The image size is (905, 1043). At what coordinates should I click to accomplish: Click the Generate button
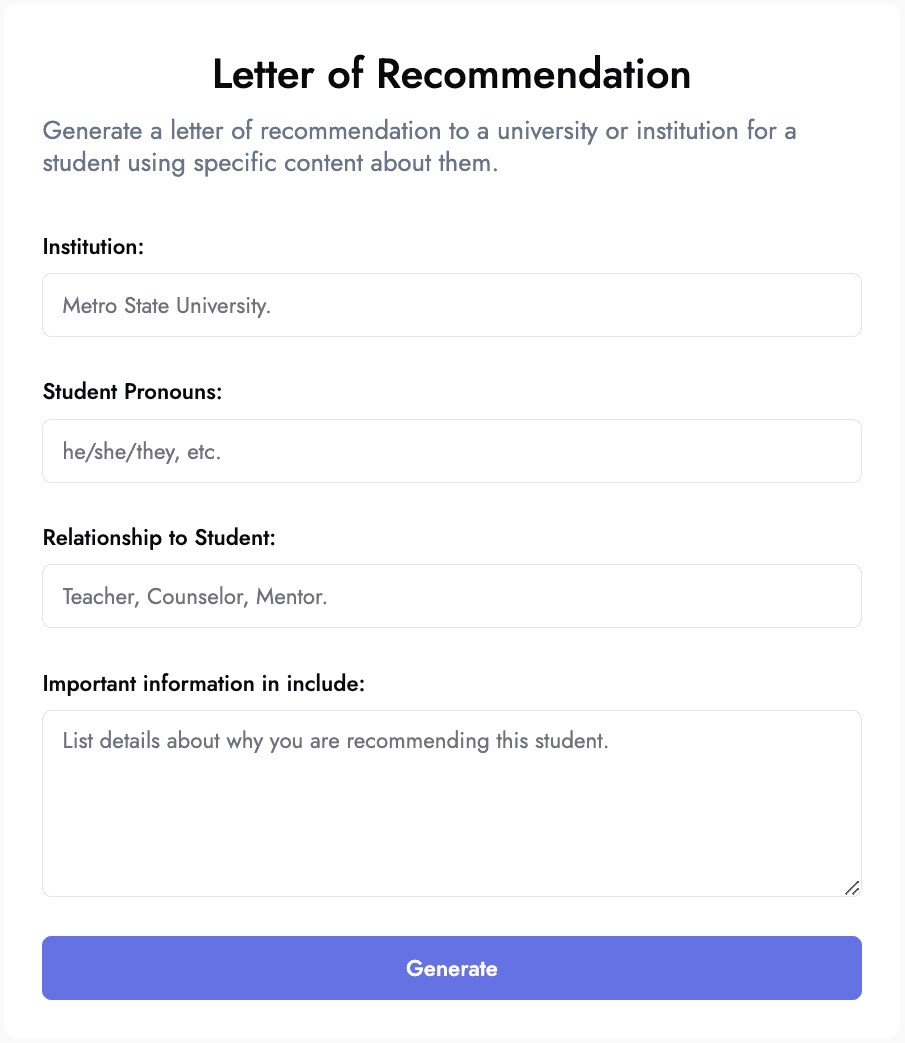tap(452, 968)
